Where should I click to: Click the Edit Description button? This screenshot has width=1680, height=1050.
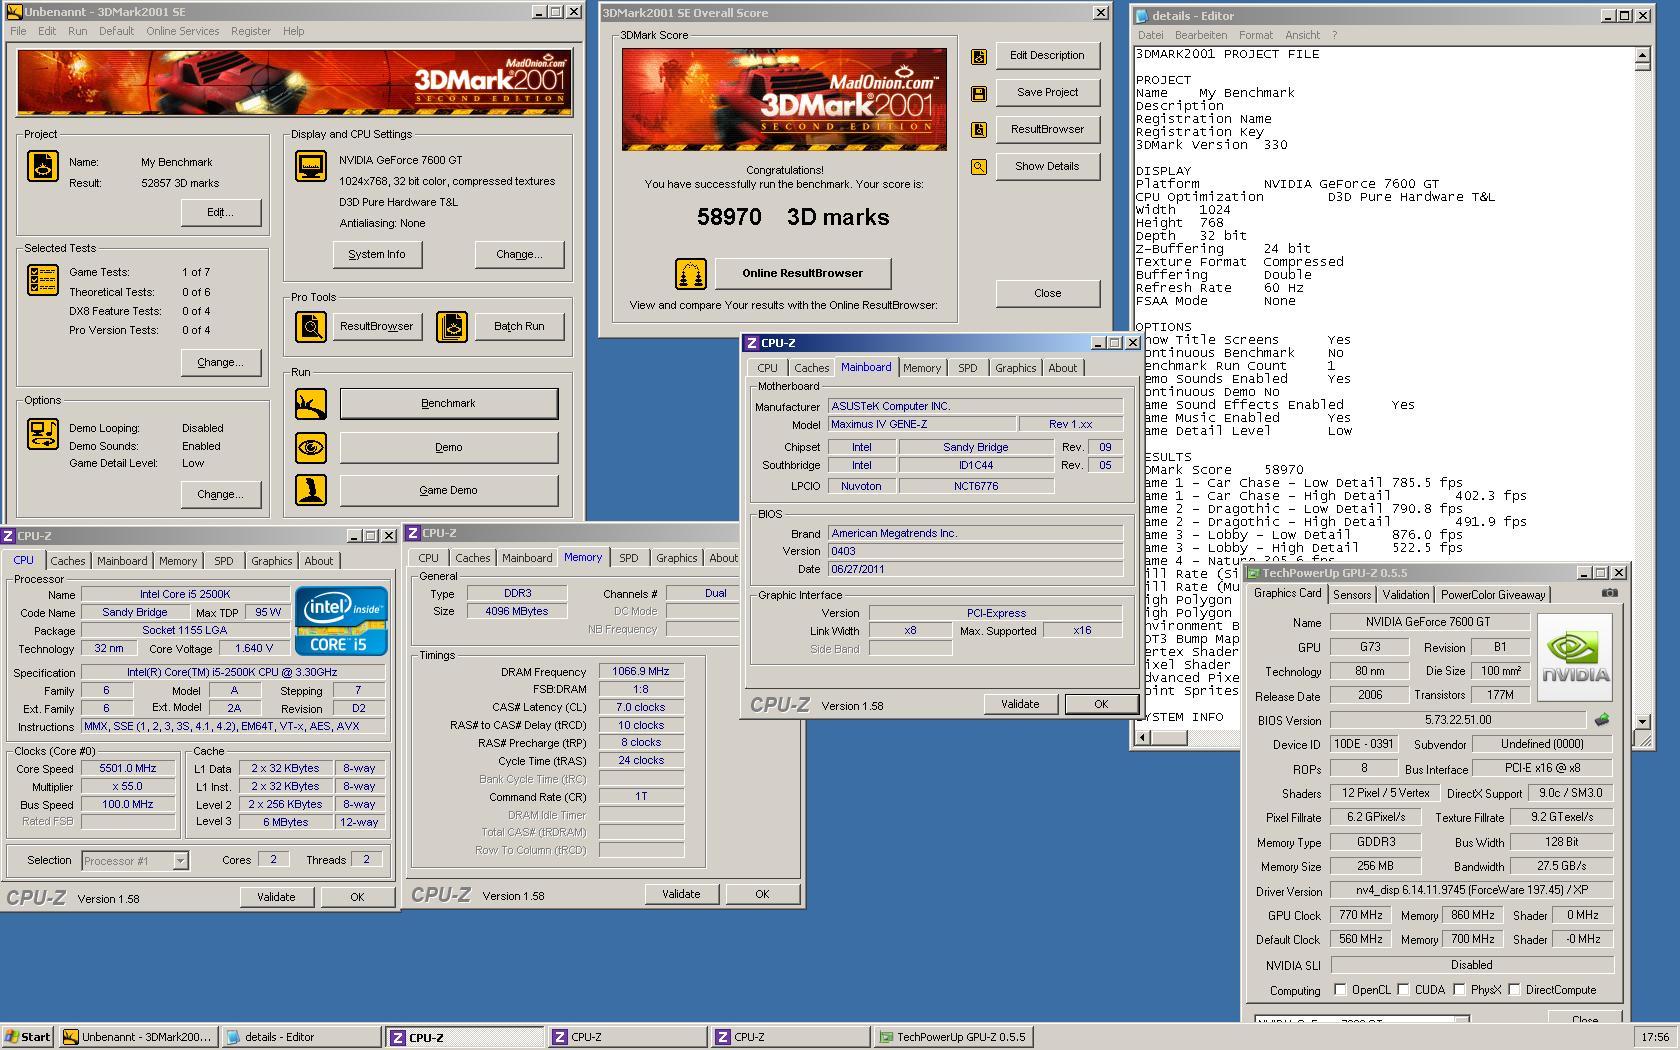(x=1047, y=56)
